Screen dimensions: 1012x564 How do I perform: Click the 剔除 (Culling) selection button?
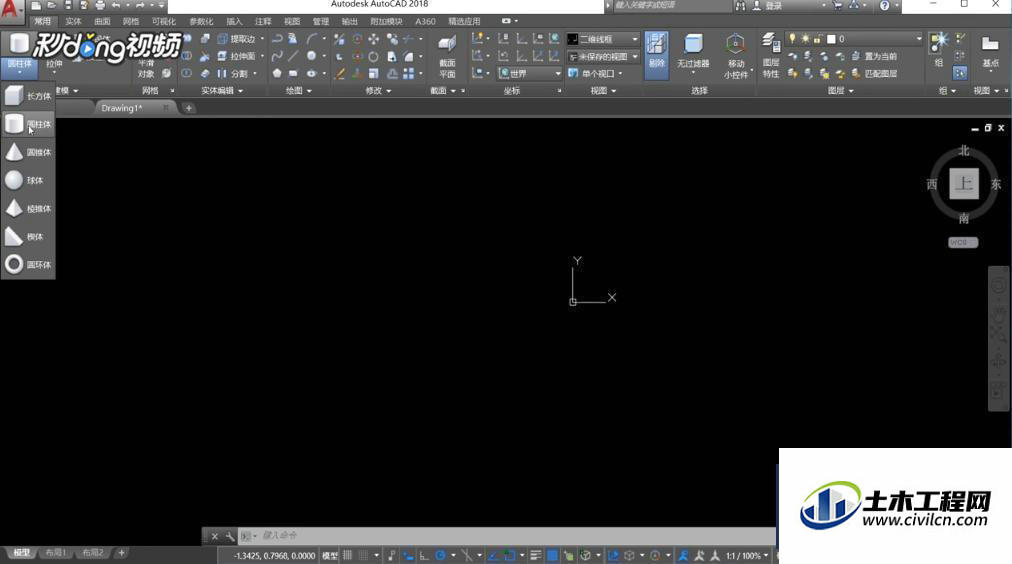point(656,54)
